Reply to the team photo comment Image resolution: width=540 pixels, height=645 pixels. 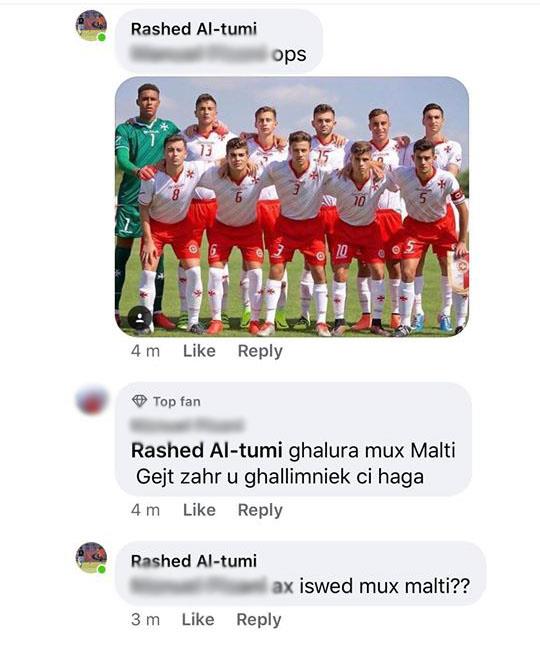click(260, 351)
